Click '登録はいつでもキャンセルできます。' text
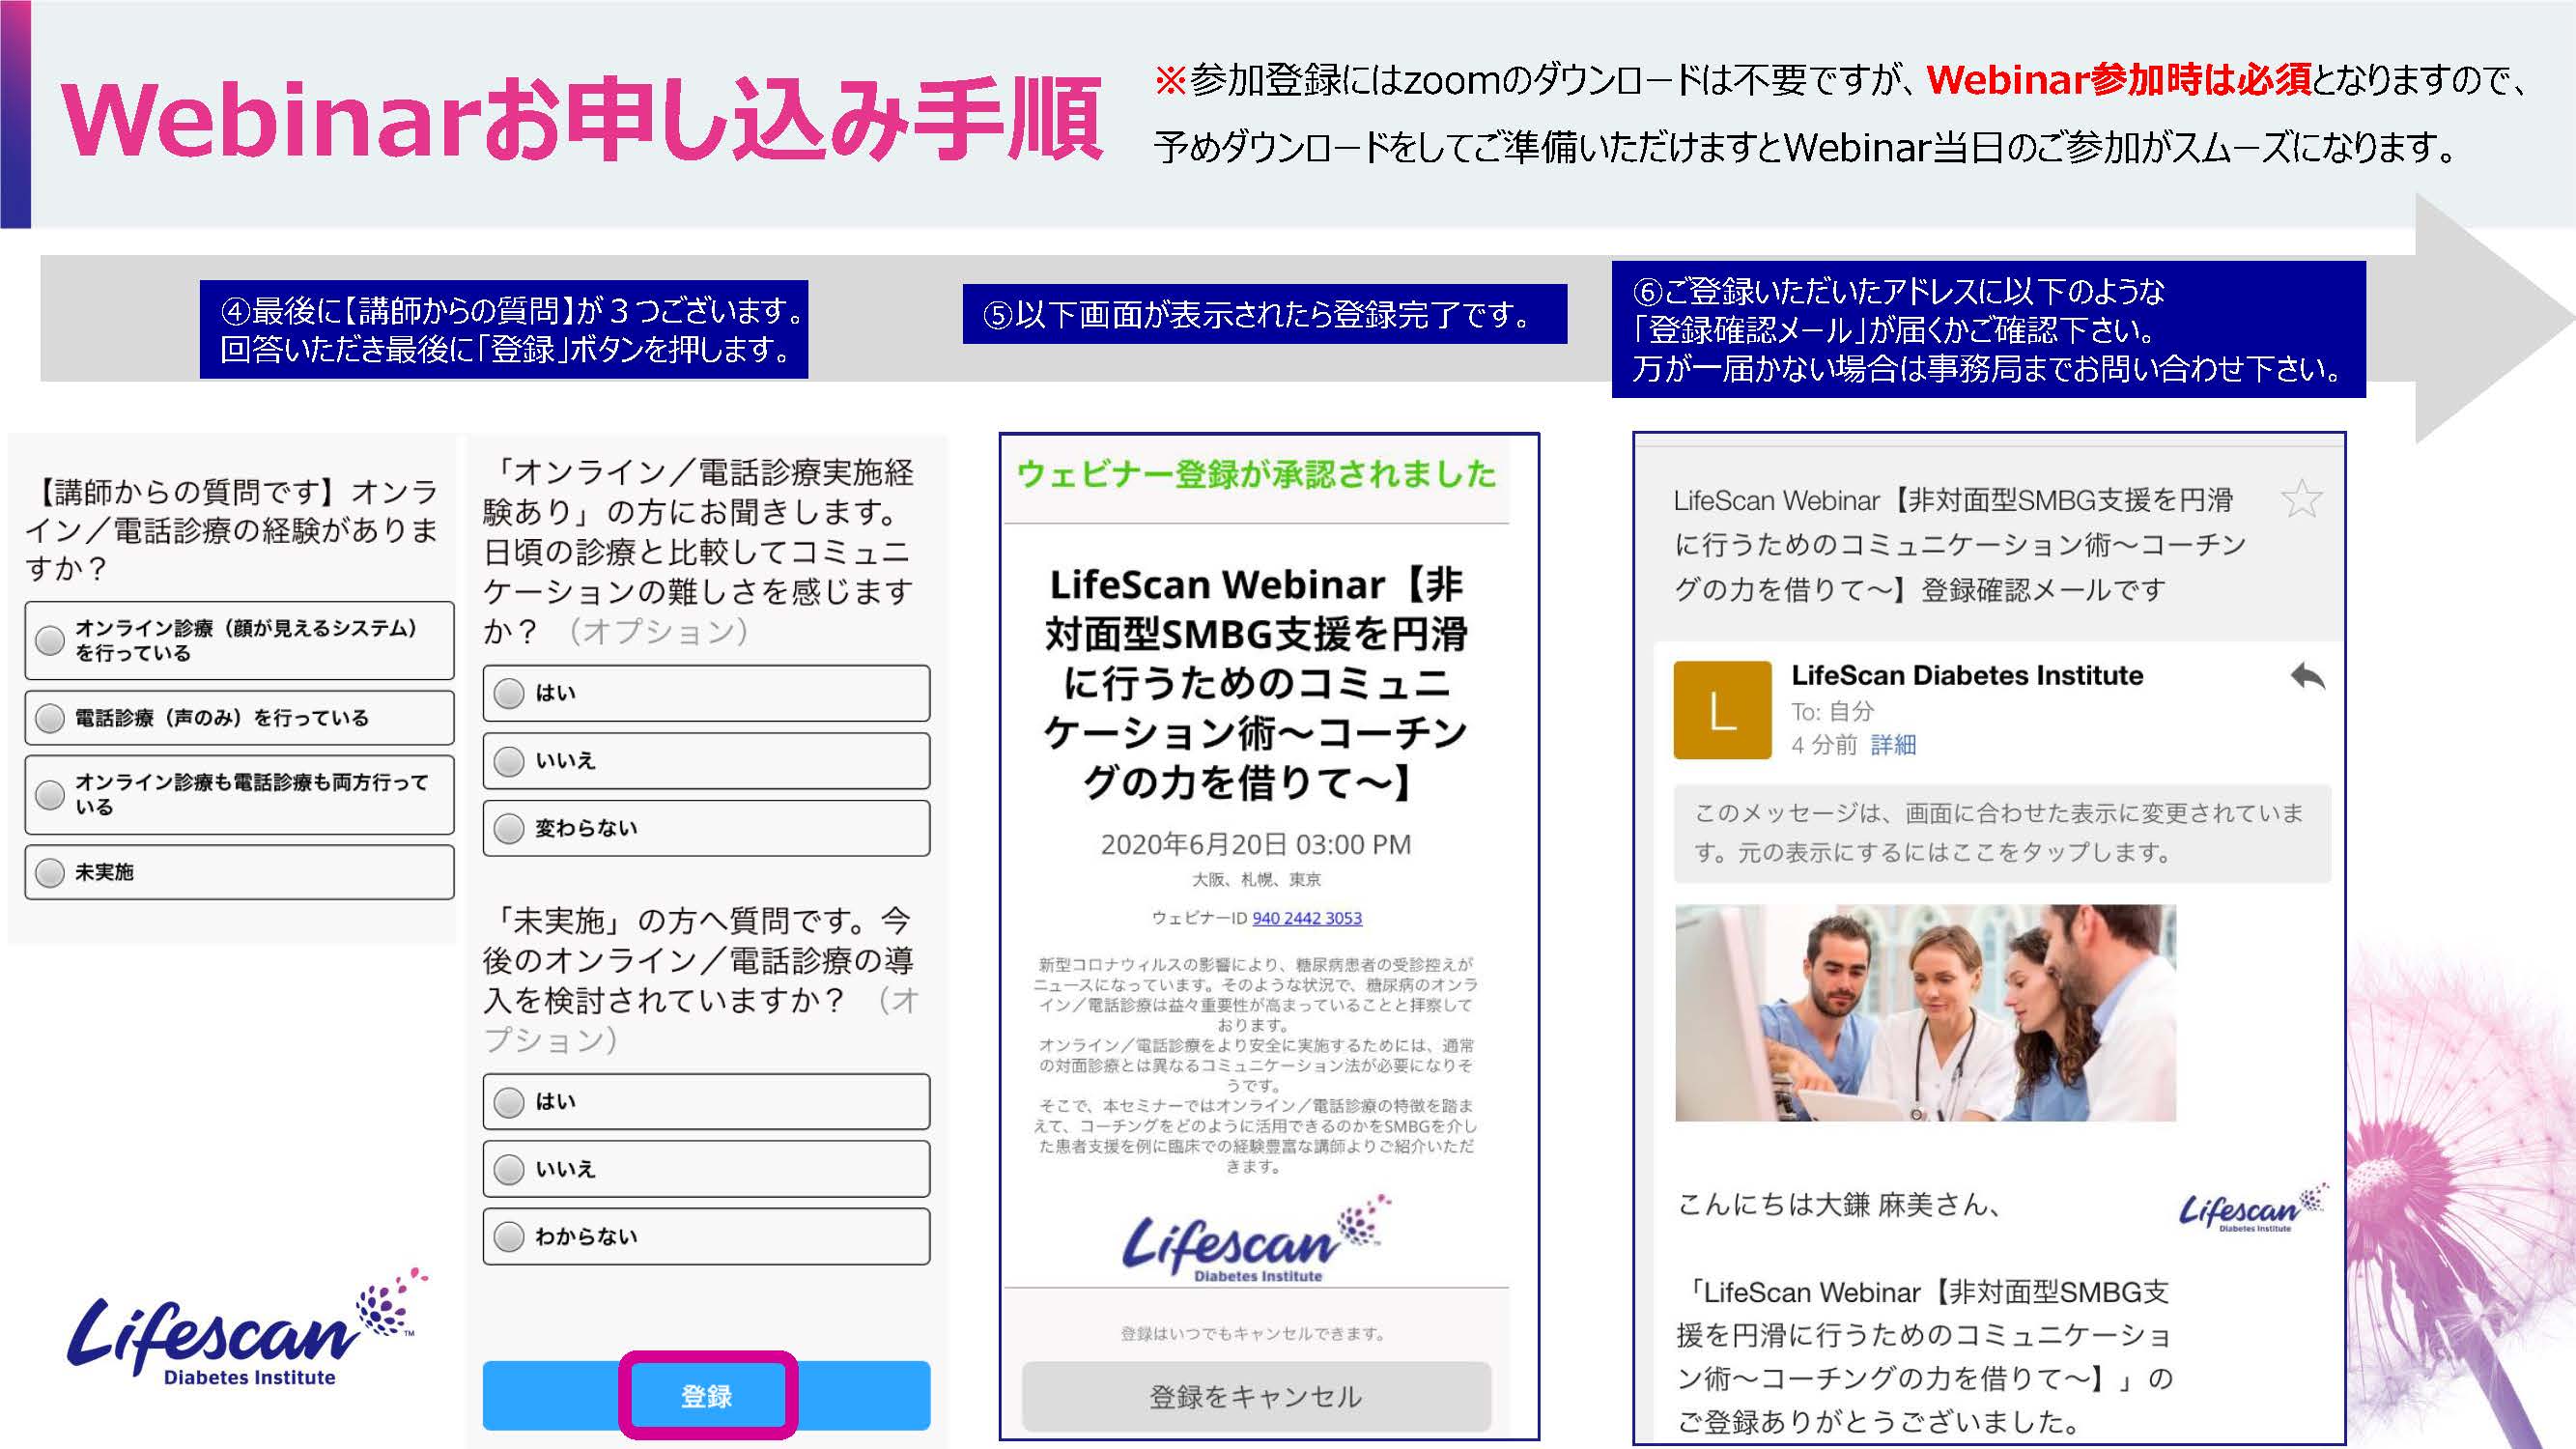2576x1449 pixels. click(x=1253, y=1333)
